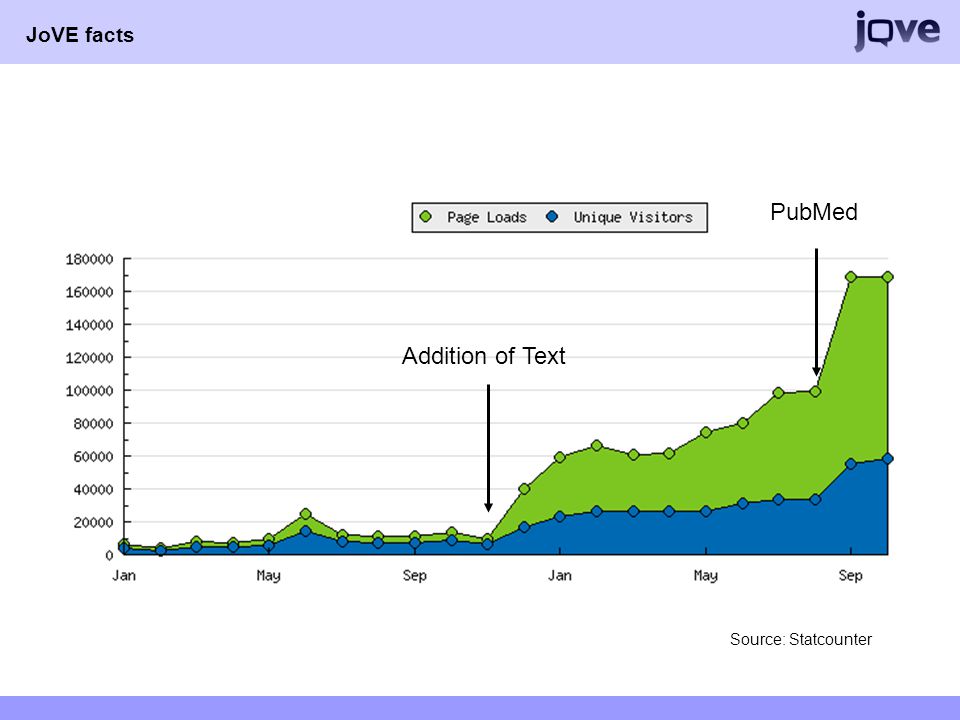Click the 100000 y-axis label
Viewport: 960px width, 720px height.
point(89,391)
